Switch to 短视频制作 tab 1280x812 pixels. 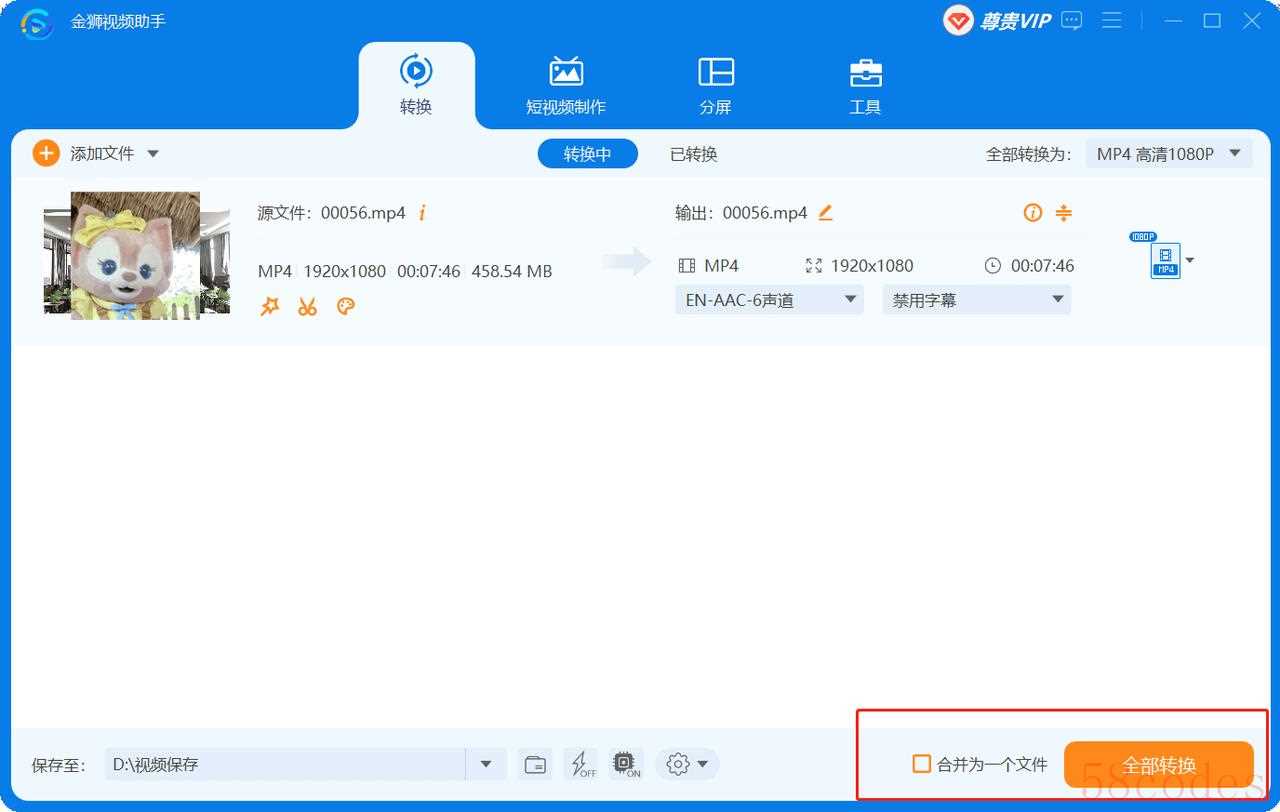coord(566,86)
